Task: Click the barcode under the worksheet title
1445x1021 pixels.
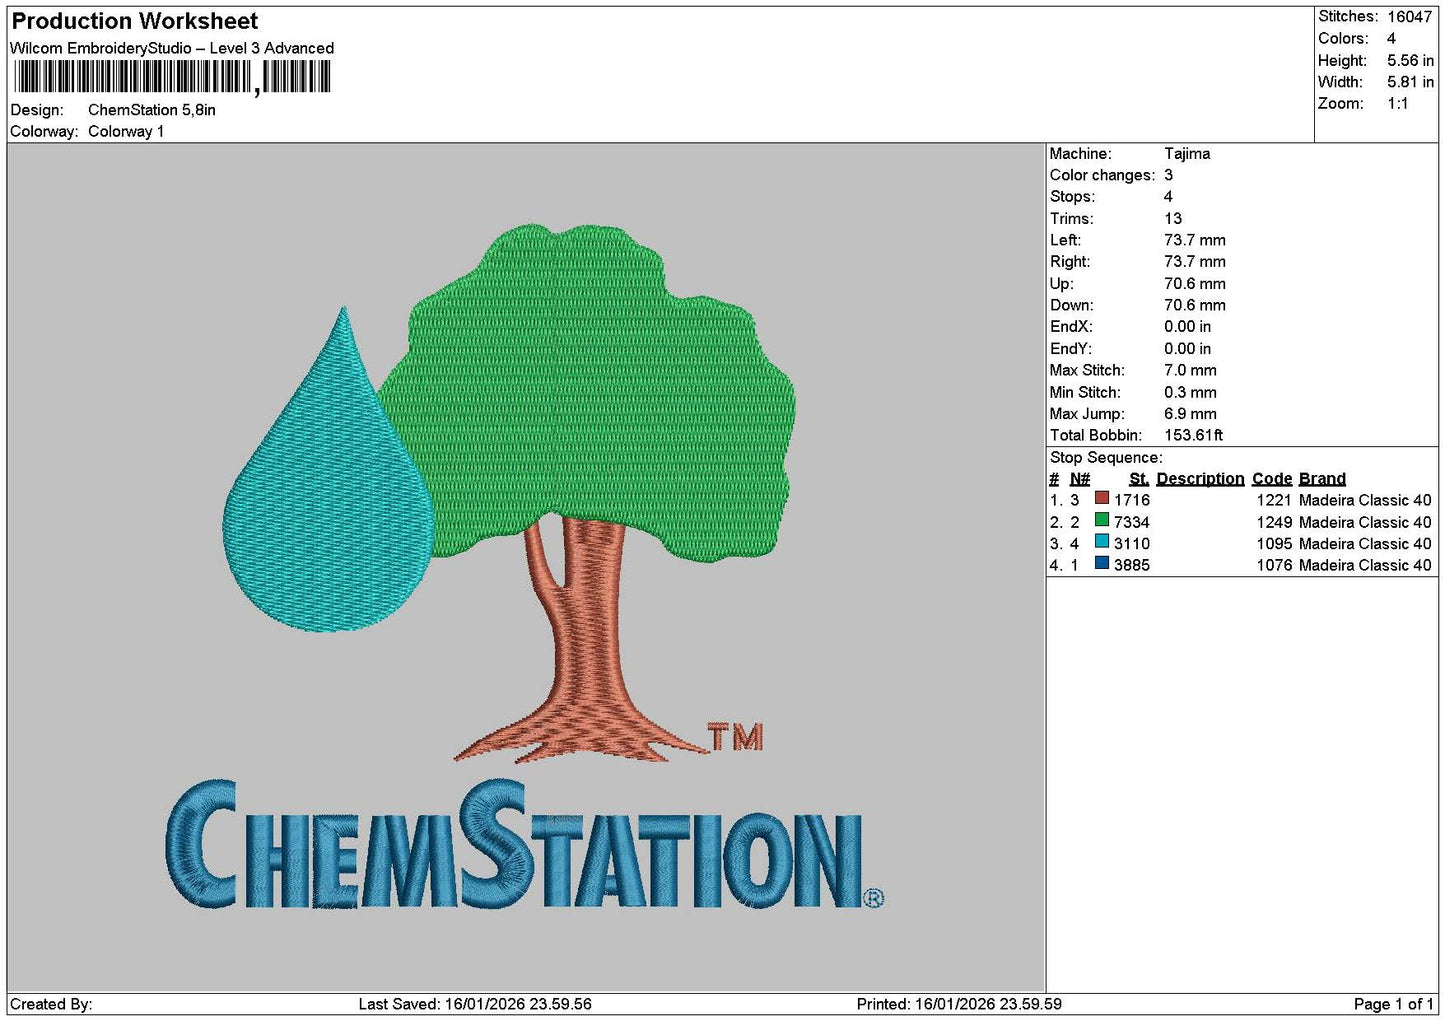Action: coord(172,77)
